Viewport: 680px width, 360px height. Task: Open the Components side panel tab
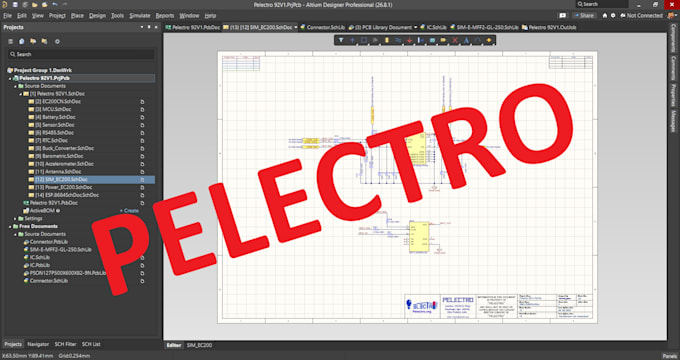[x=673, y=38]
